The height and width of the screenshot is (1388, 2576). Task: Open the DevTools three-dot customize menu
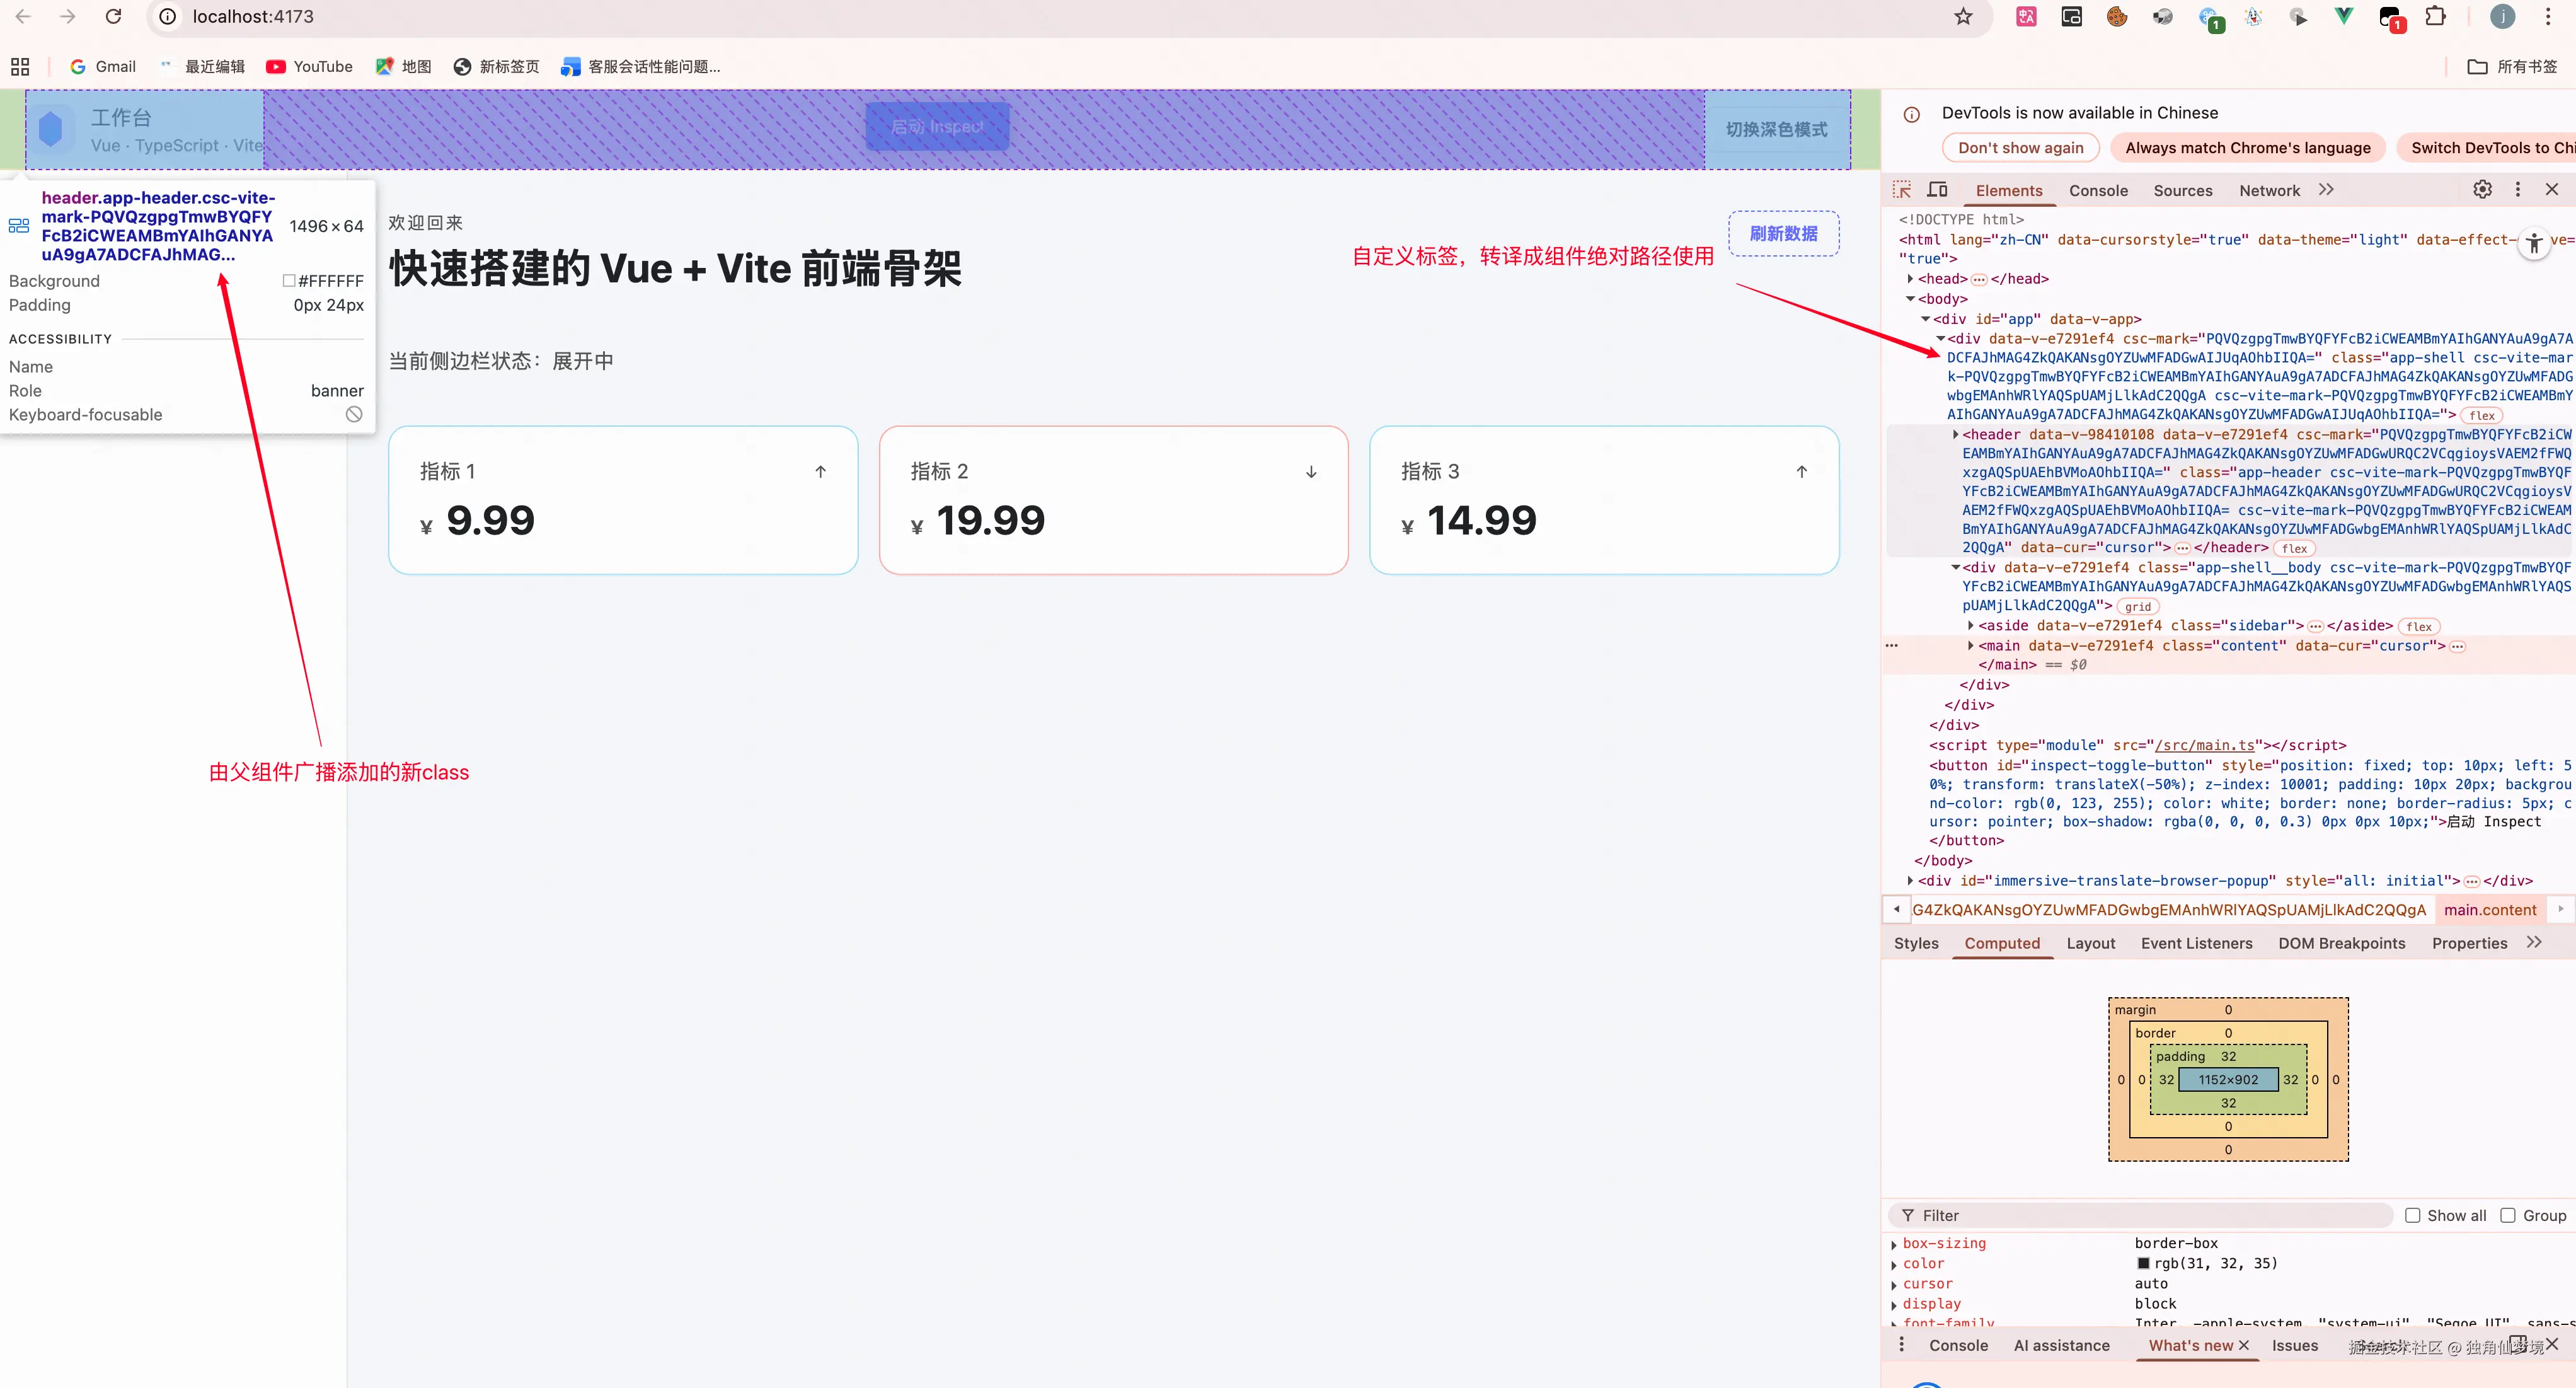pos(2518,190)
